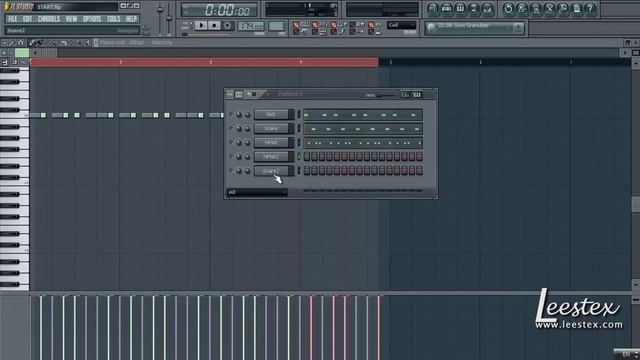Viewport: 640px width, 360px height.
Task: Open the Mixer window icon
Action: coord(487,9)
